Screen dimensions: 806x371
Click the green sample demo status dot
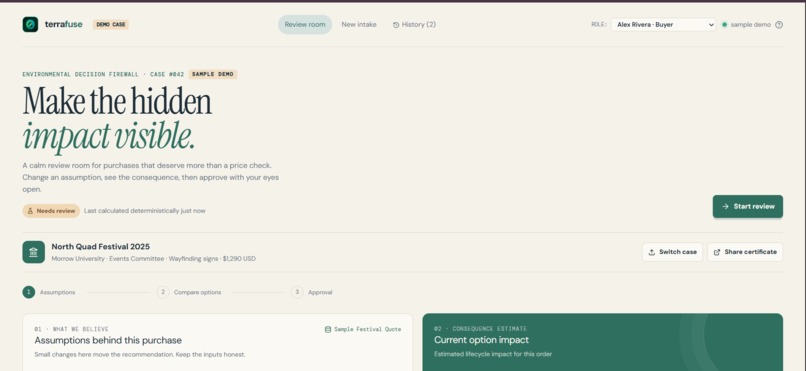pyautogui.click(x=725, y=25)
